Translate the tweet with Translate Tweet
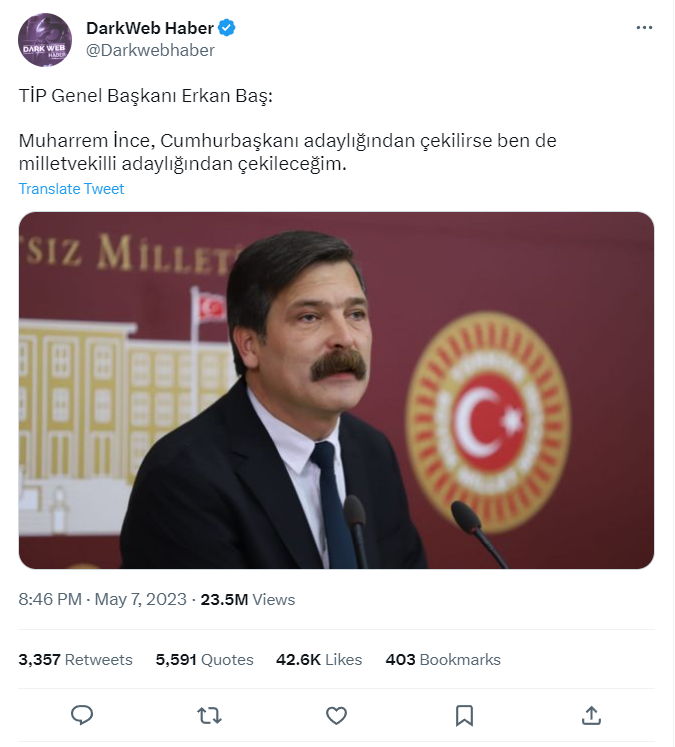 [71, 189]
